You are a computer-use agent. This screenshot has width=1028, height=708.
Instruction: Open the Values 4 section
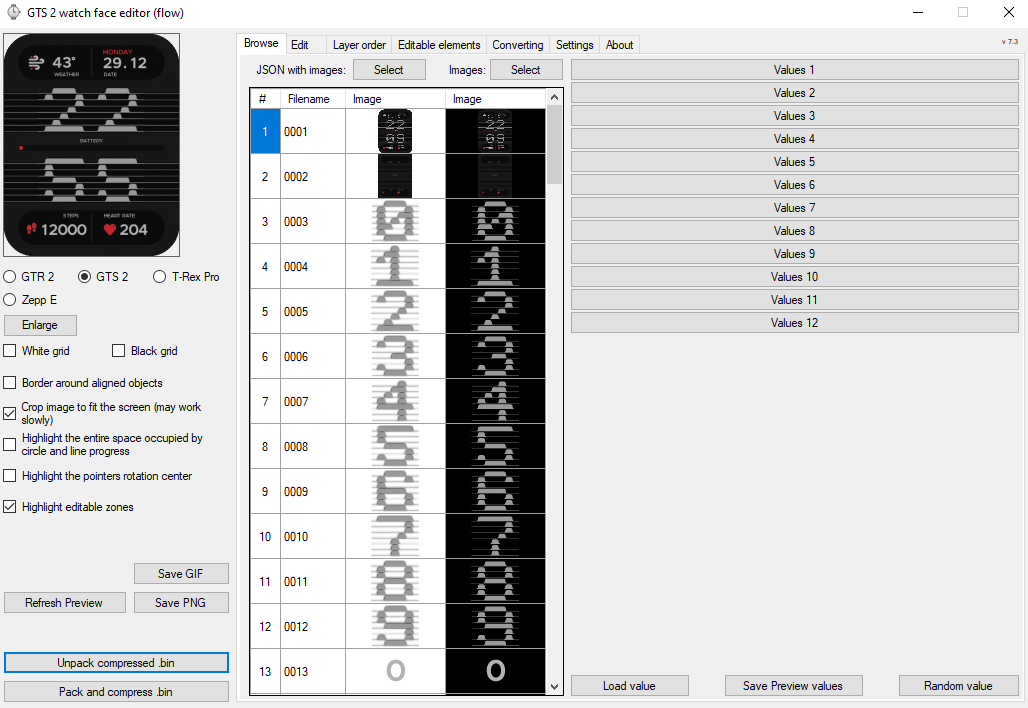(795, 138)
